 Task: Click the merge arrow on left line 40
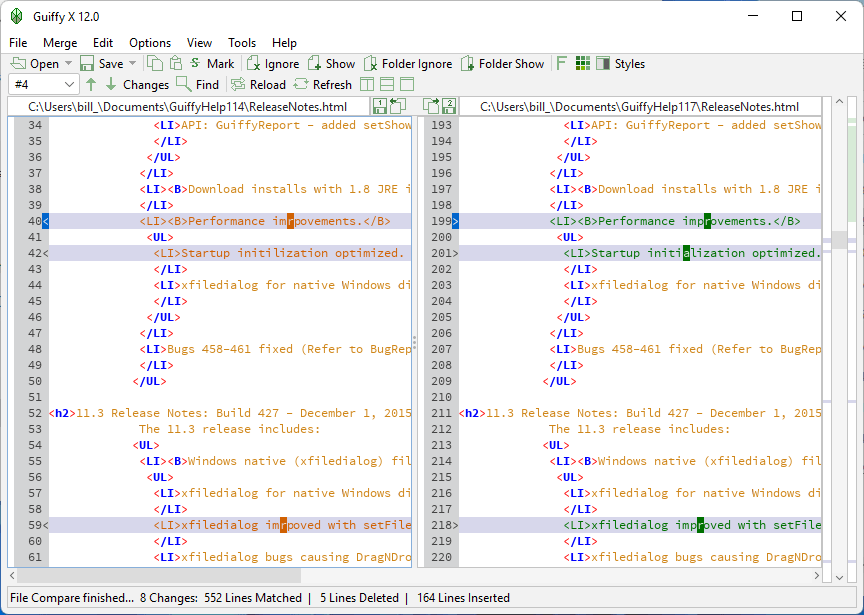pyautogui.click(x=46, y=221)
